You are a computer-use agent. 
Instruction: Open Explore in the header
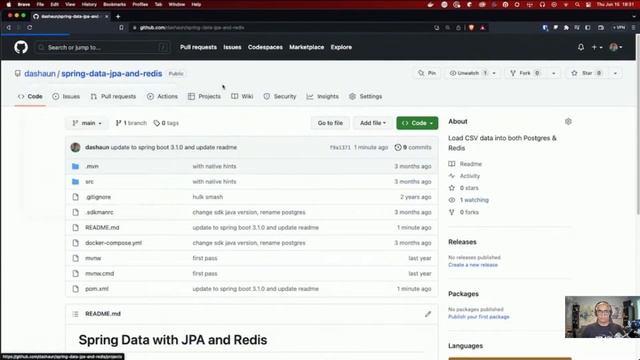[341, 47]
